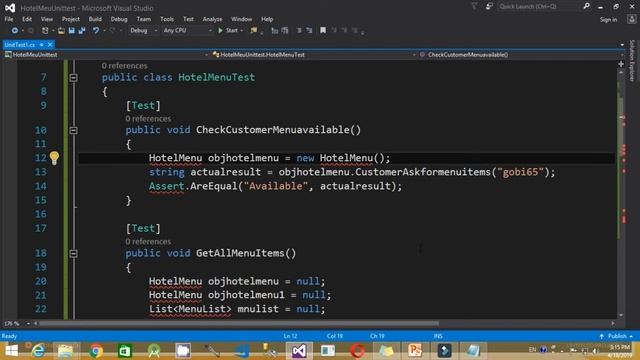The height and width of the screenshot is (360, 640).
Task: Click the references link above GetAllMenuItems
Action: [148, 242]
